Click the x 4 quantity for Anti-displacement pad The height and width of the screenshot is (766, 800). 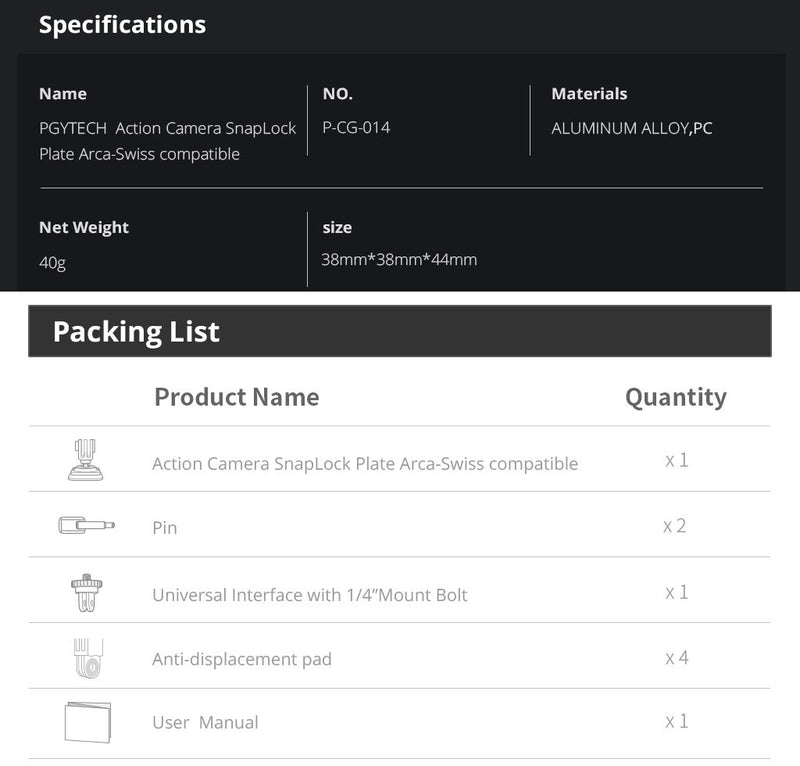[x=677, y=658]
